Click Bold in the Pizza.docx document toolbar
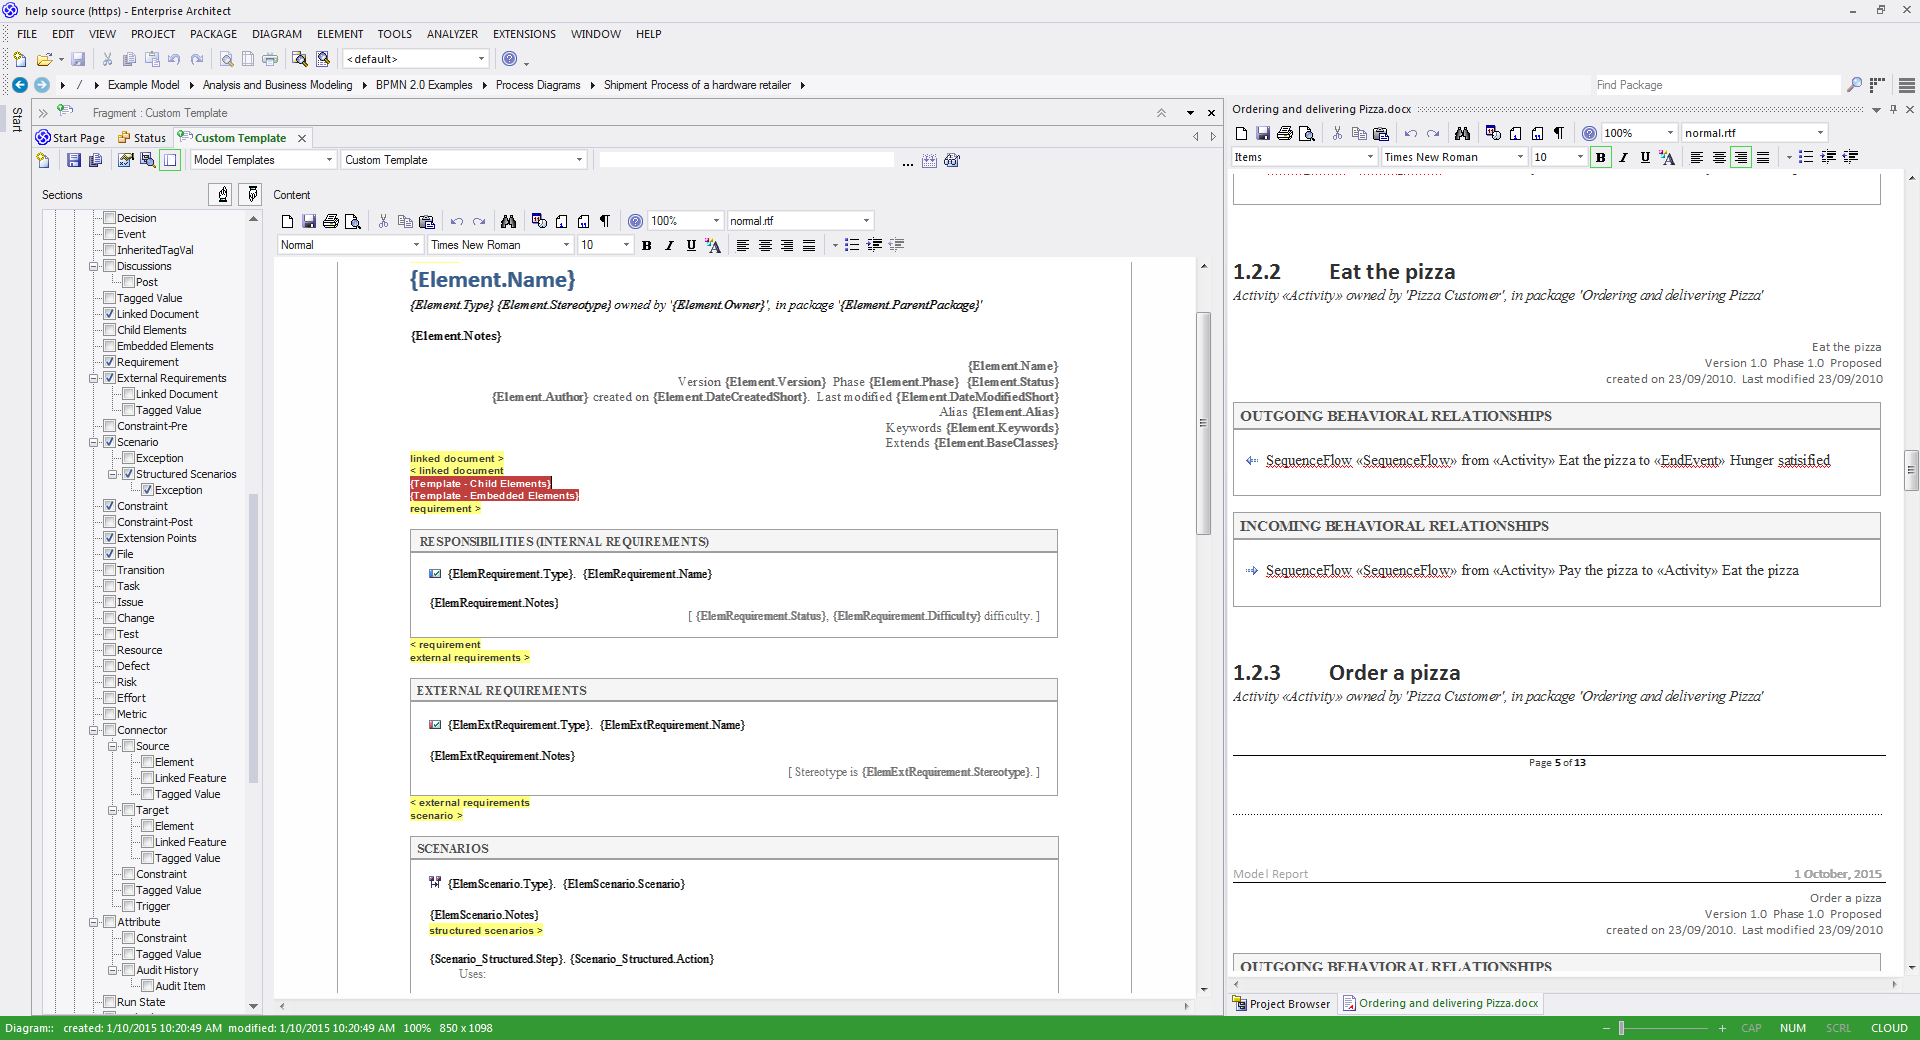Viewport: 1920px width, 1040px height. [x=1600, y=157]
